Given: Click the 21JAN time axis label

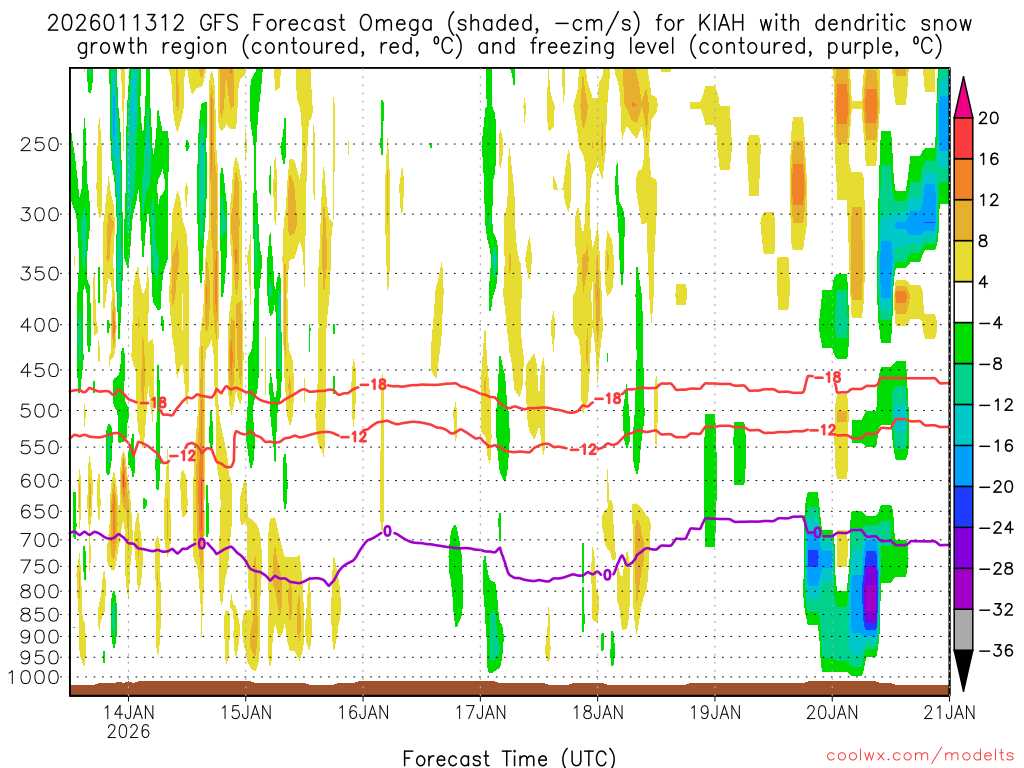Looking at the screenshot, I should [950, 712].
